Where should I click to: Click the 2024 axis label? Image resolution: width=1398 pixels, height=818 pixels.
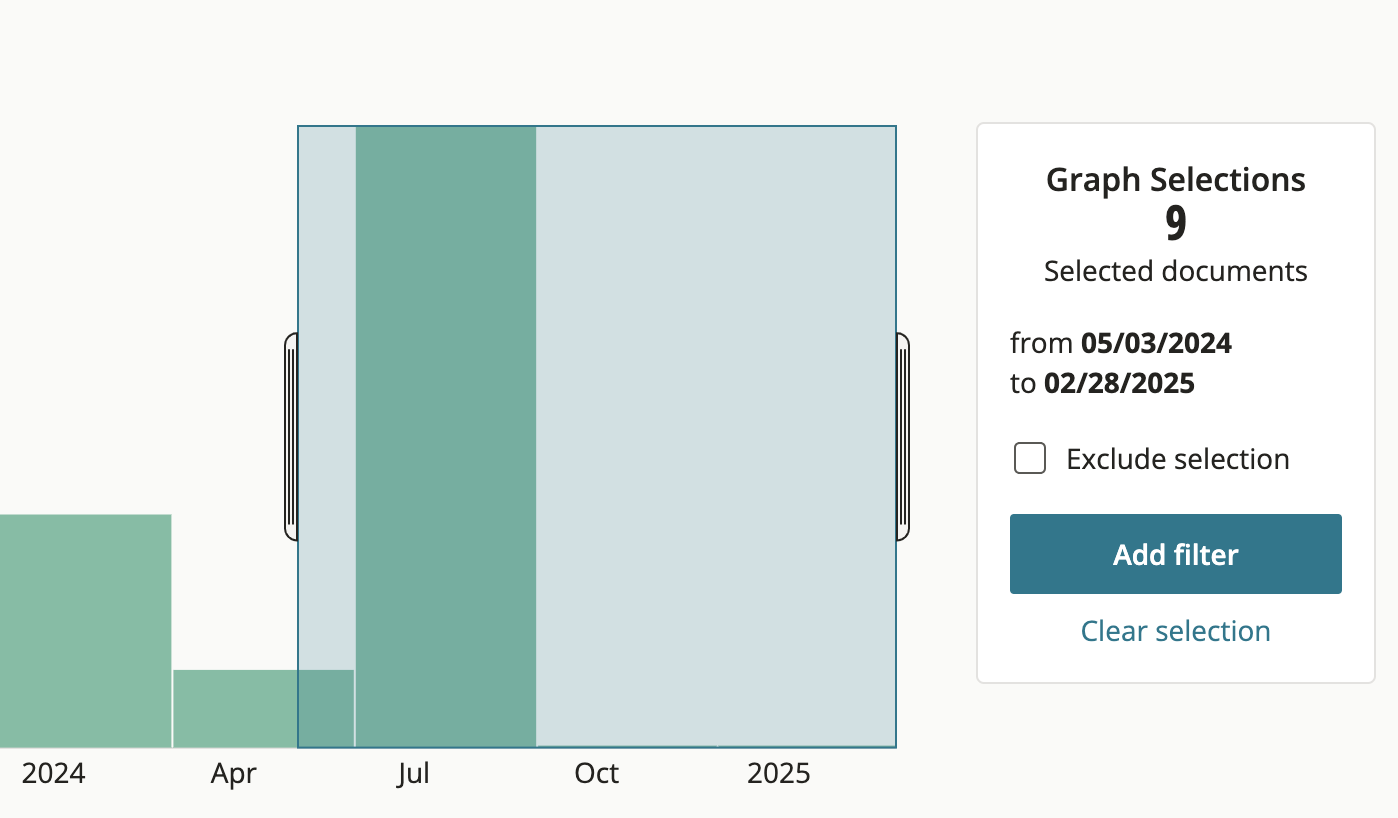pyautogui.click(x=54, y=773)
